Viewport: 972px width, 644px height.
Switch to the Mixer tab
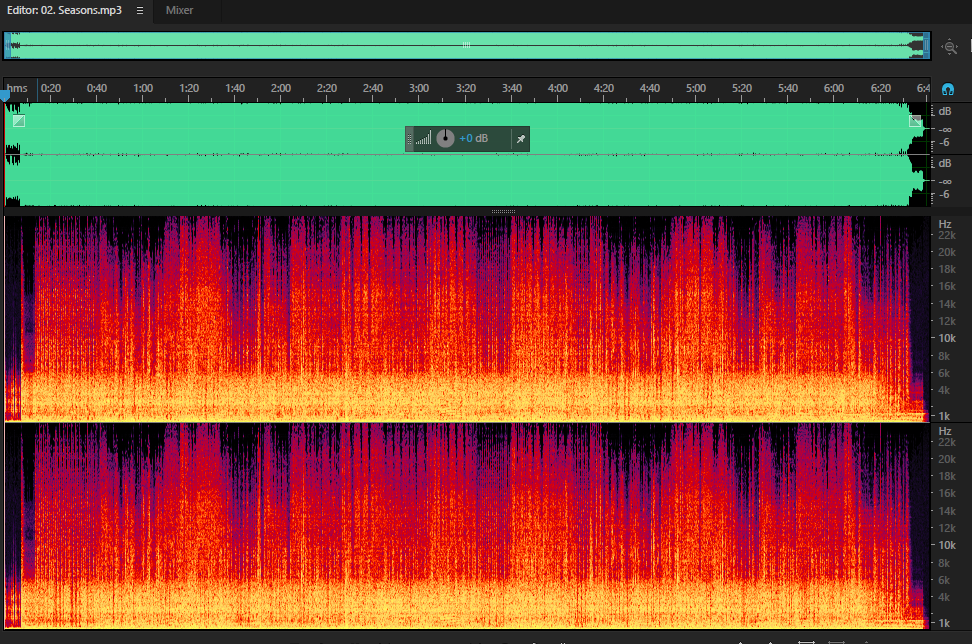point(179,11)
